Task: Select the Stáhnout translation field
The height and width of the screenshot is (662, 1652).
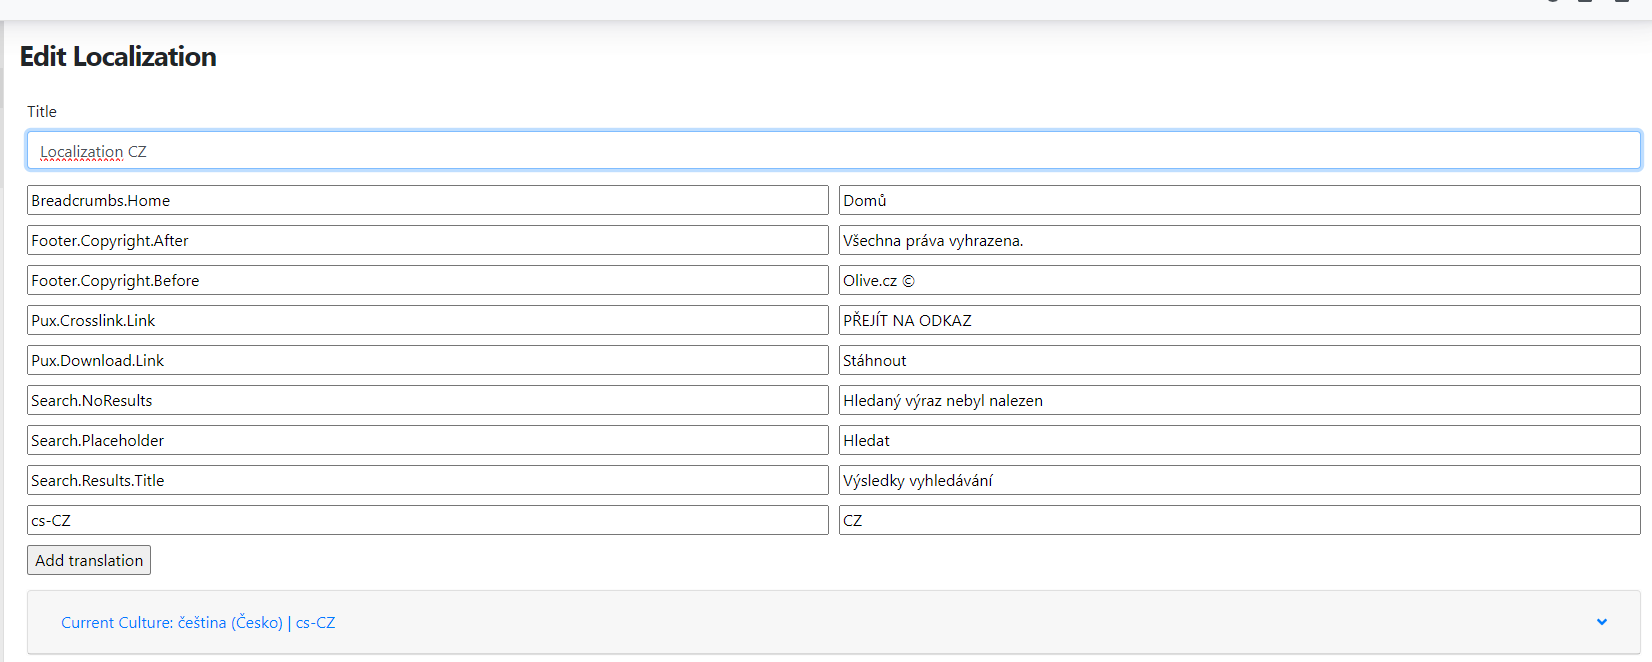Action: coord(1239,360)
